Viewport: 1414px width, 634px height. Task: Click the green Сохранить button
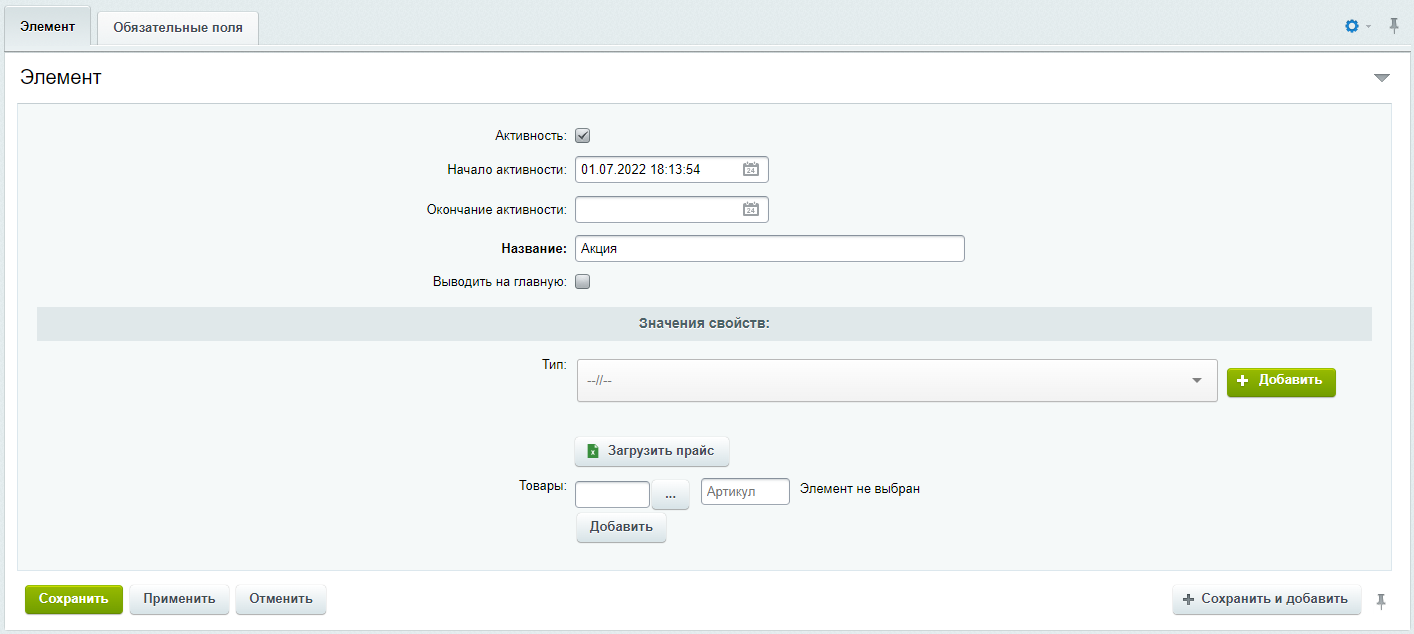(74, 600)
